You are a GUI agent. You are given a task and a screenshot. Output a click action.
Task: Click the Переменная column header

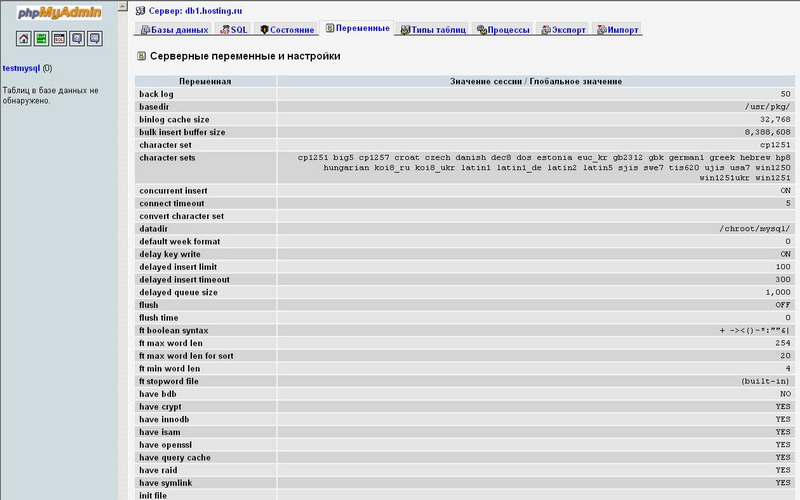pyautogui.click(x=205, y=81)
